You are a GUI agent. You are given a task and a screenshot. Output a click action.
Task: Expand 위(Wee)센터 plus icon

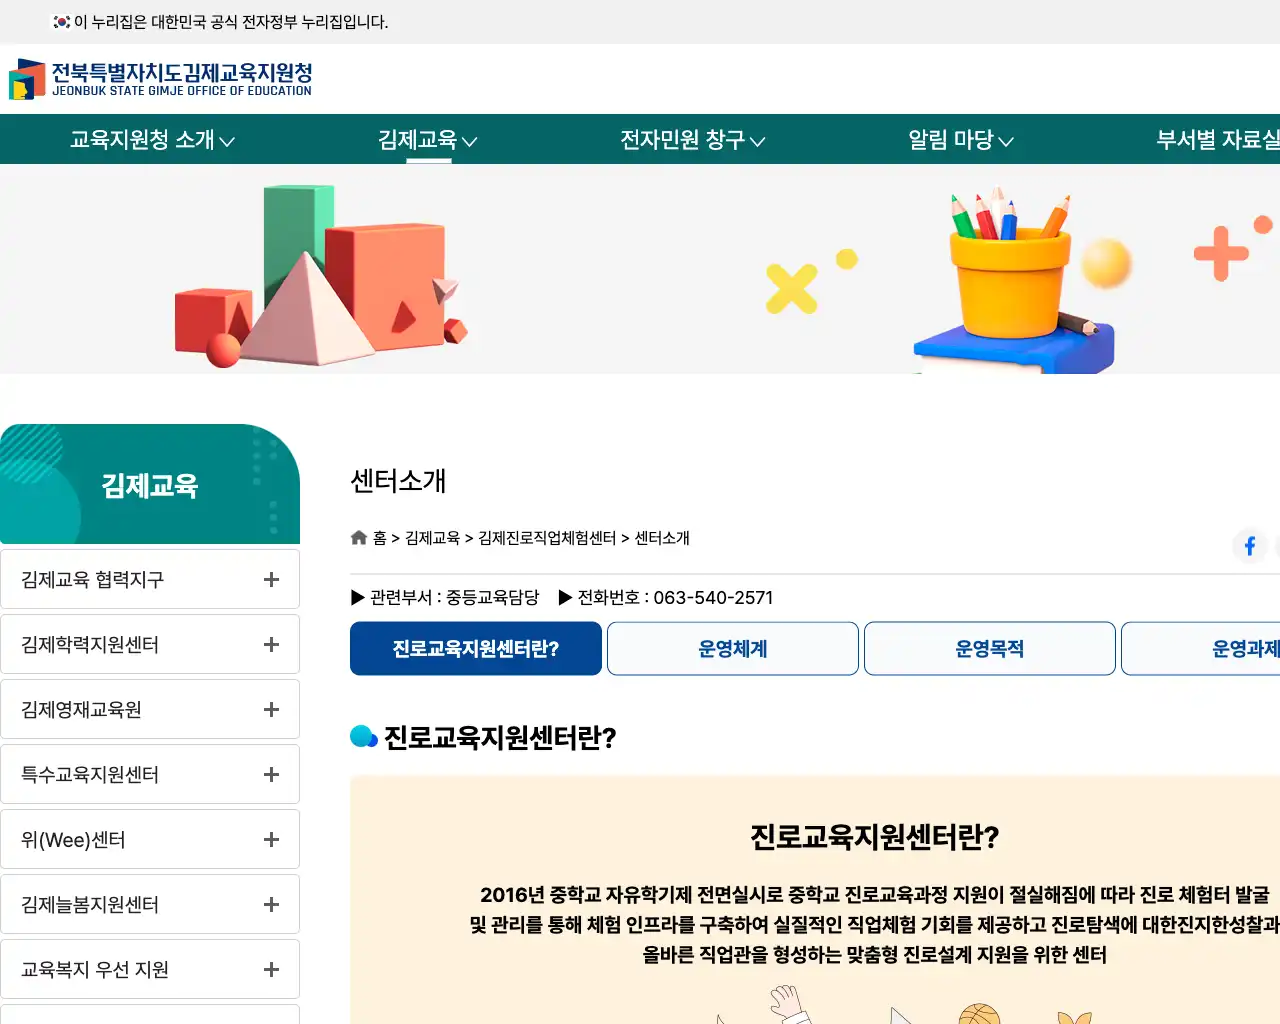(x=271, y=840)
